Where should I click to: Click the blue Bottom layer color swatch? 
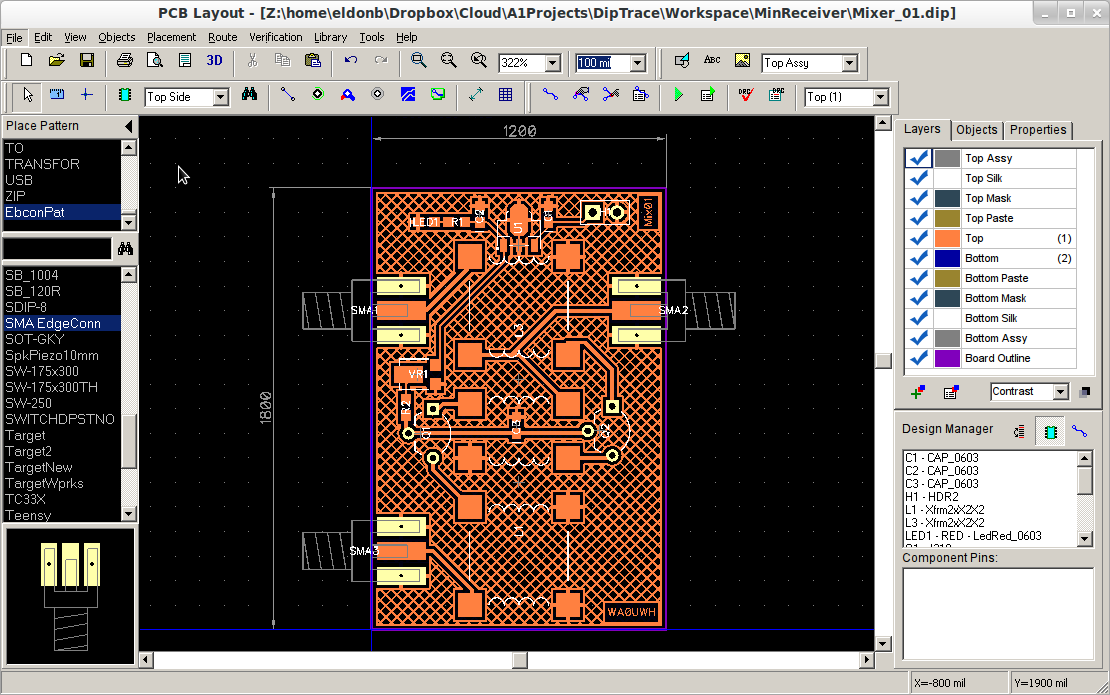coord(947,258)
